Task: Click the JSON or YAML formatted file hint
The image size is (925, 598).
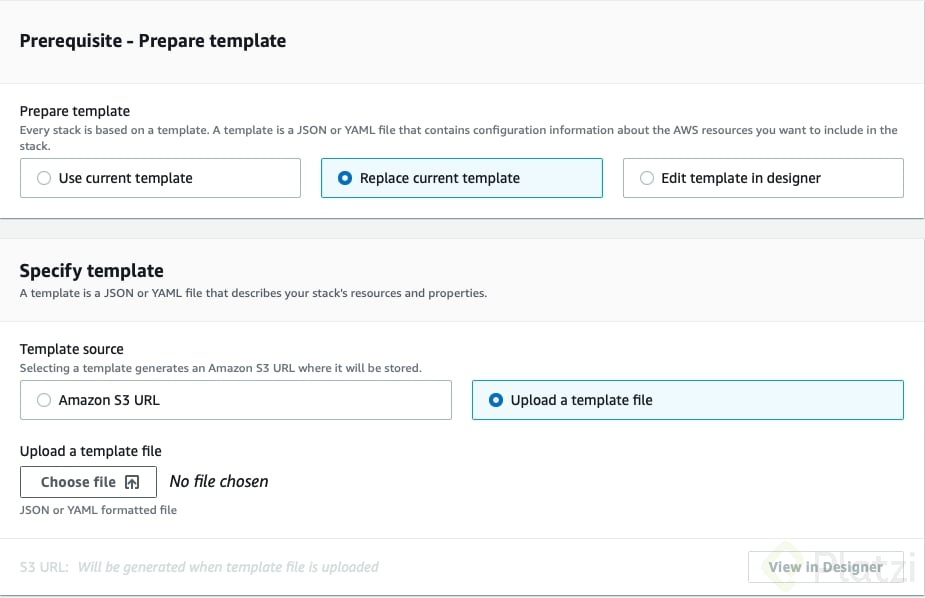Action: [98, 510]
